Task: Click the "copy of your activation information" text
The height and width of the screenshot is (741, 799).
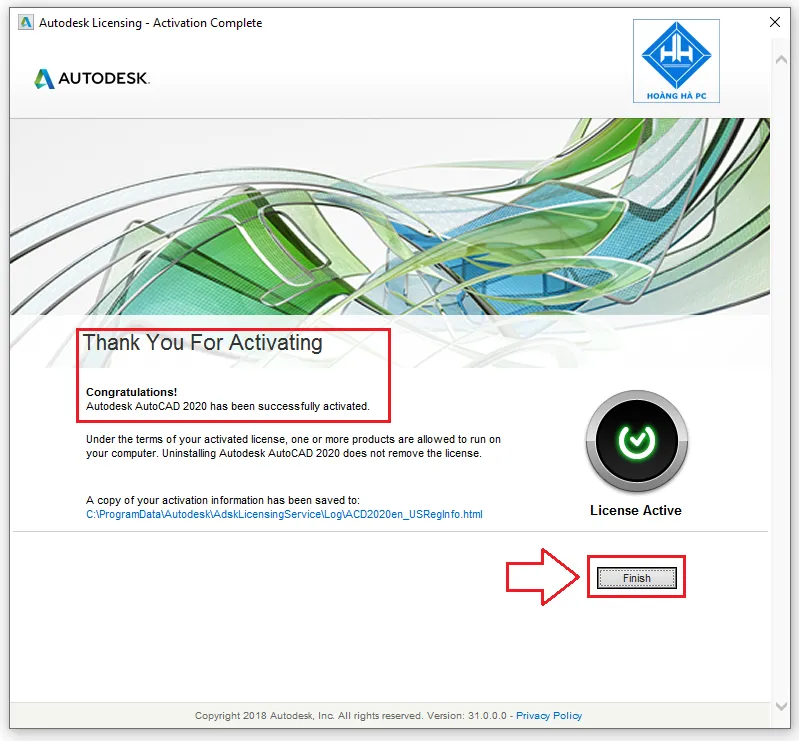Action: coord(222,500)
